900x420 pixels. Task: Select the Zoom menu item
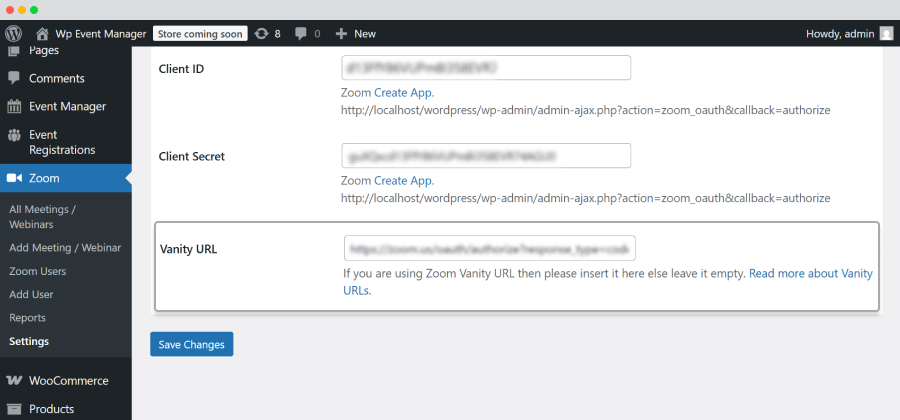coord(65,178)
